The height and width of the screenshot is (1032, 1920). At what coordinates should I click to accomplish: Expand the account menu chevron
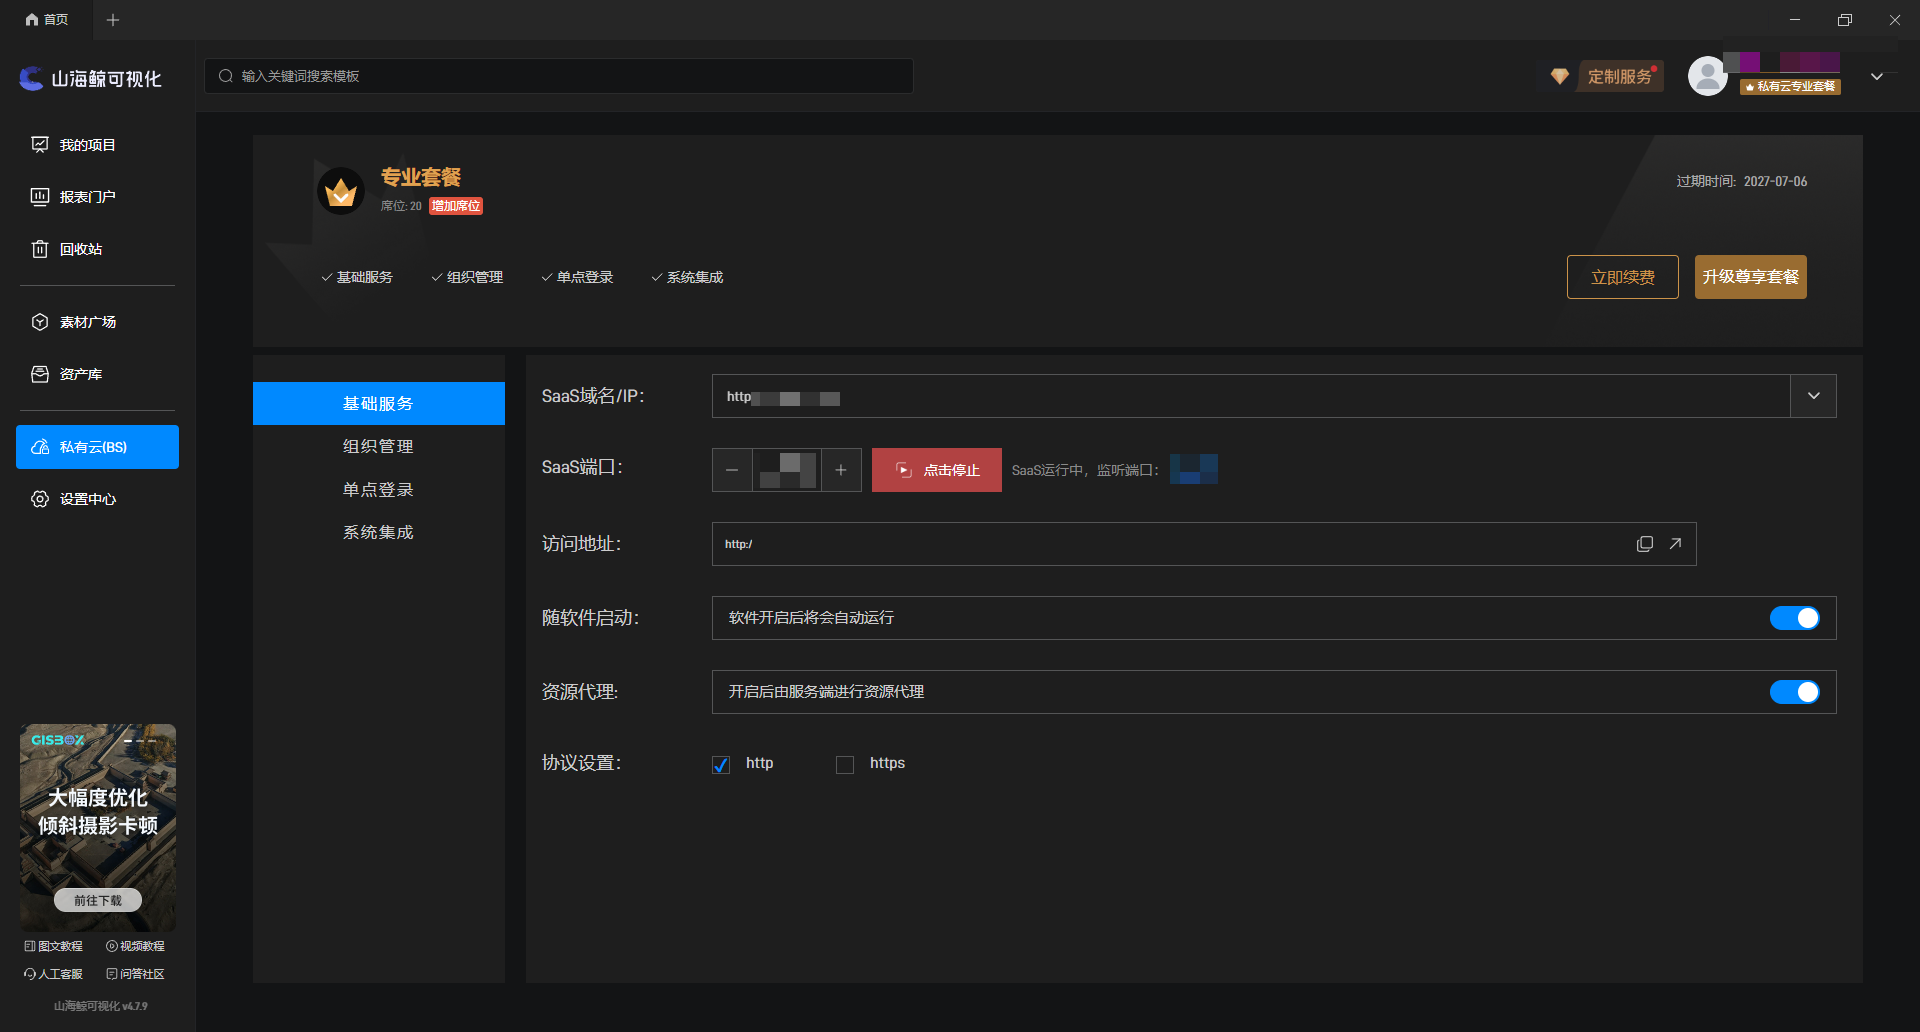(x=1877, y=77)
